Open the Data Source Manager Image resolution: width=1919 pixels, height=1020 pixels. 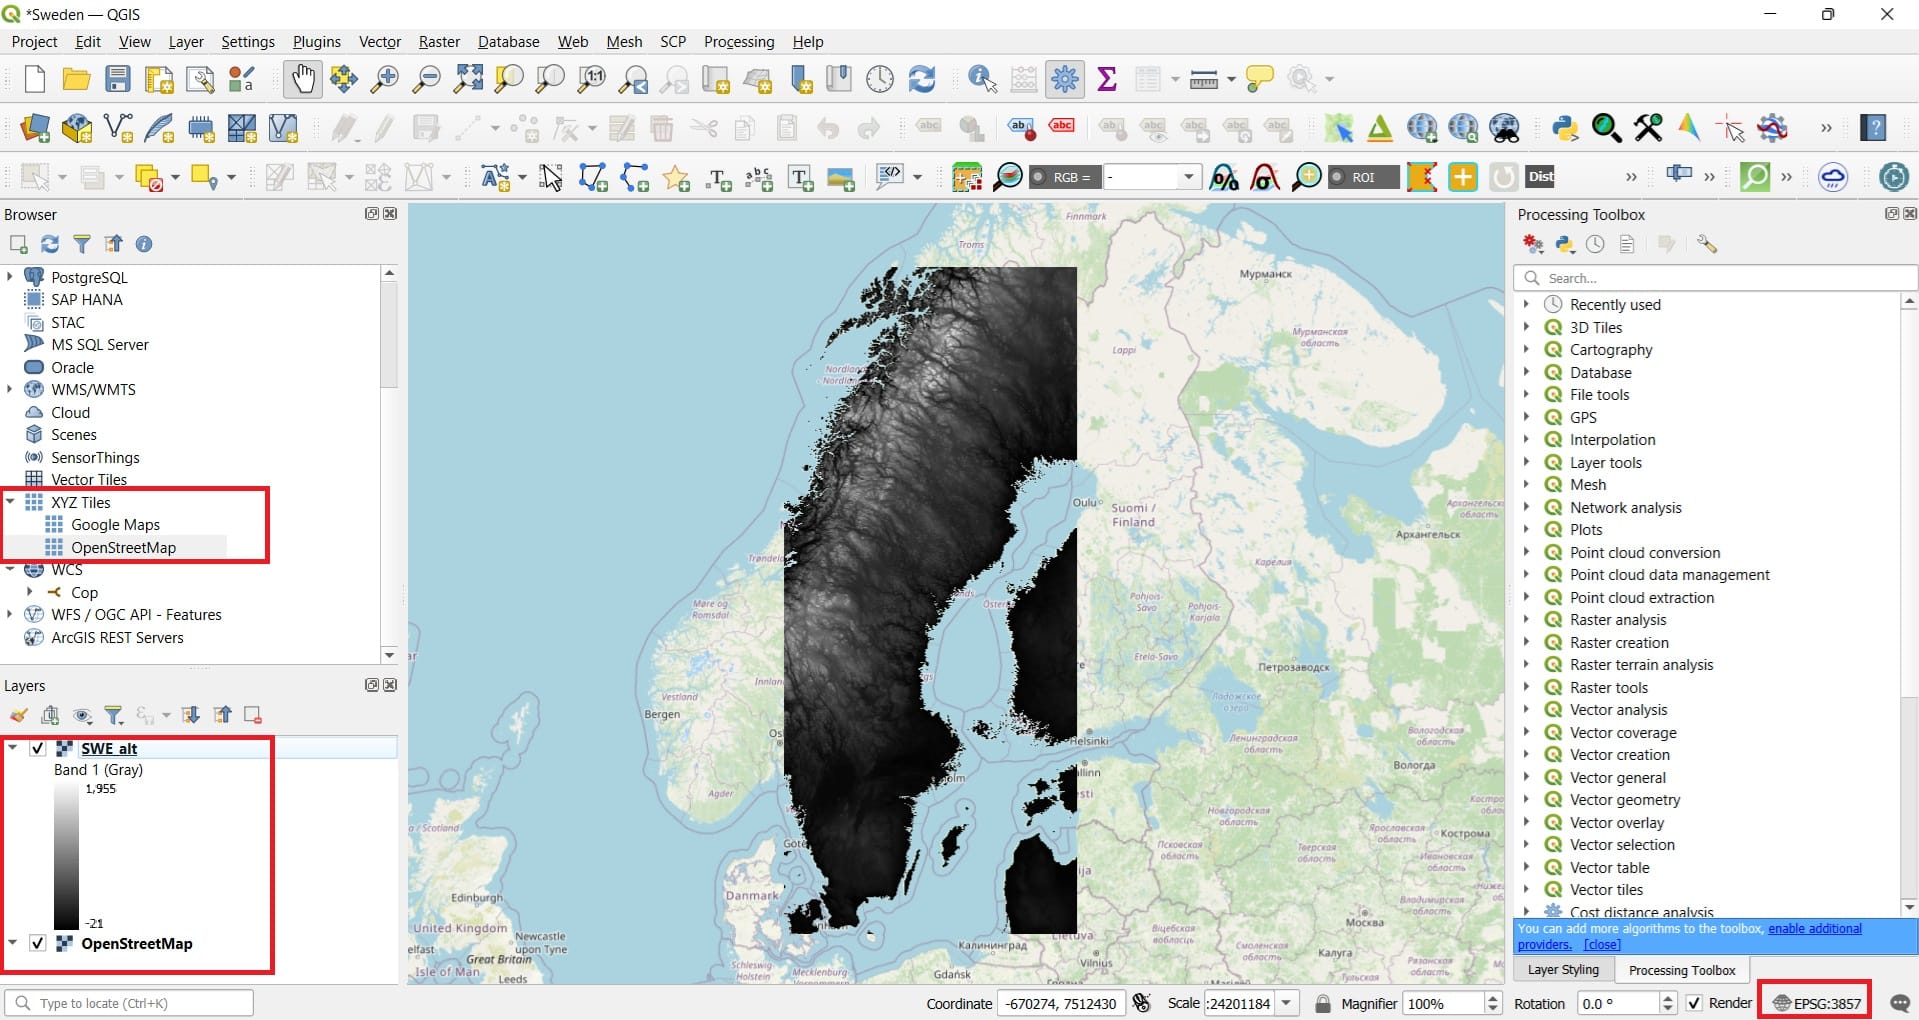pos(35,128)
